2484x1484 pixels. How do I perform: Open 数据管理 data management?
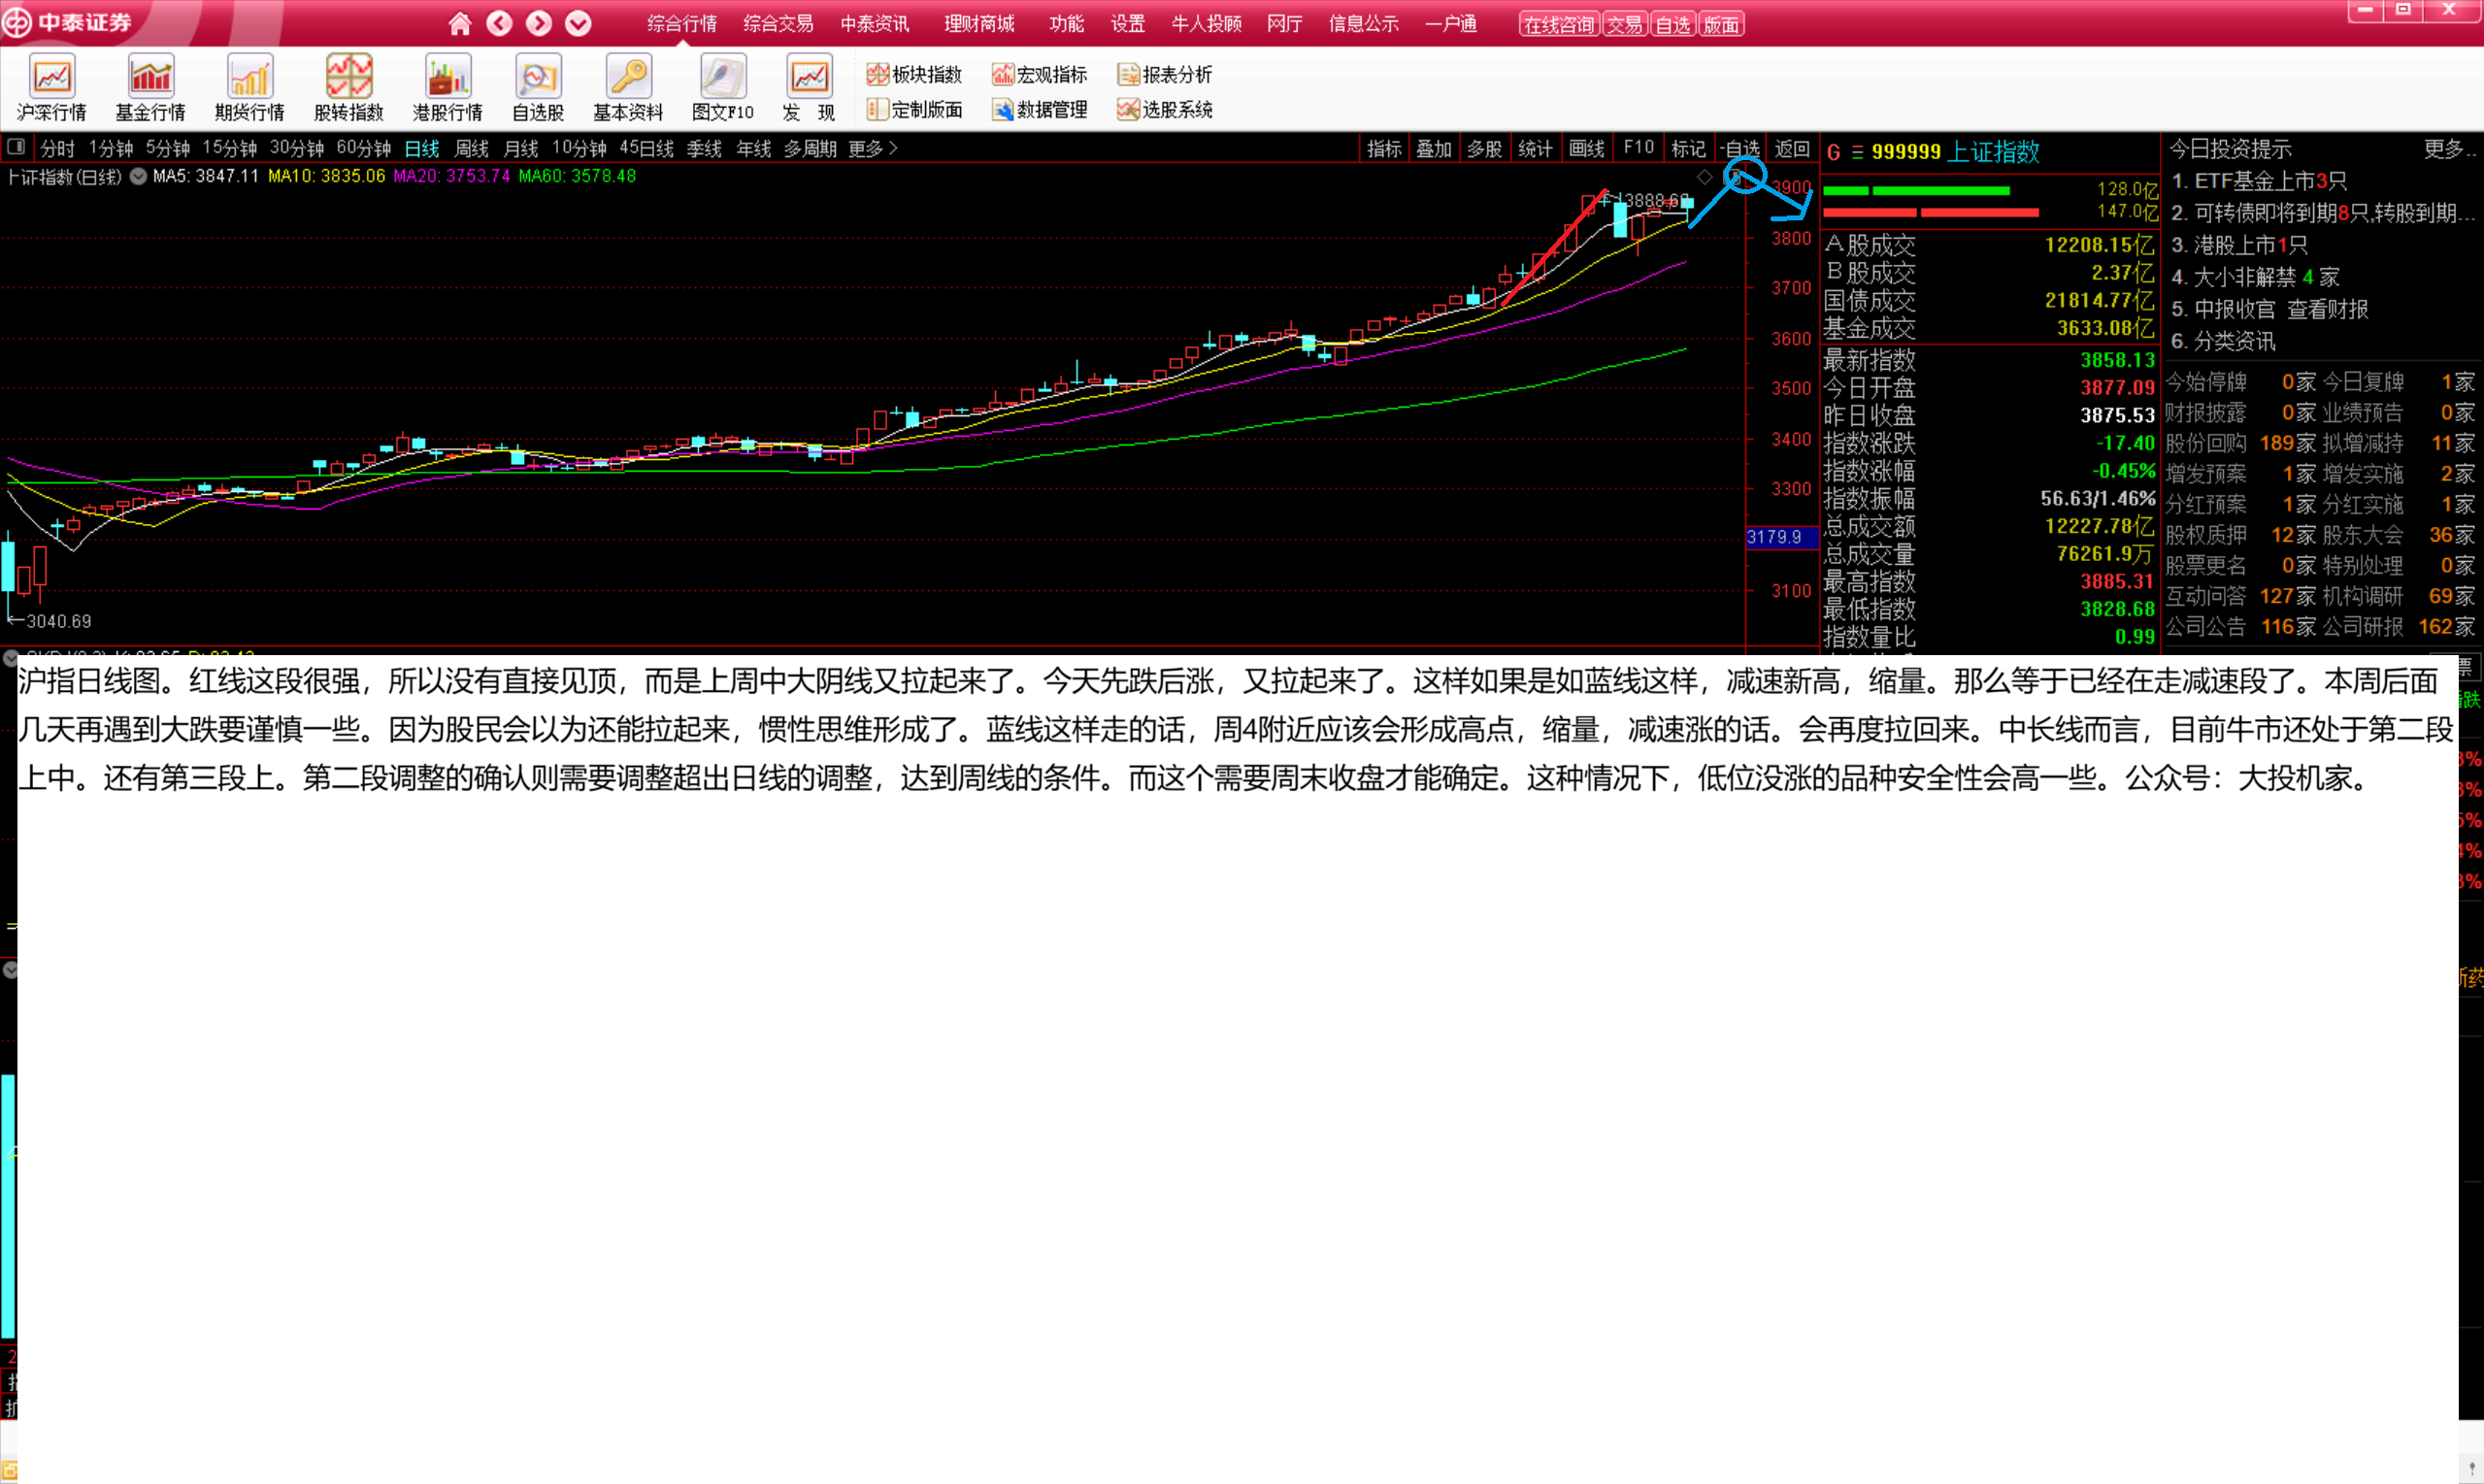click(x=1039, y=109)
